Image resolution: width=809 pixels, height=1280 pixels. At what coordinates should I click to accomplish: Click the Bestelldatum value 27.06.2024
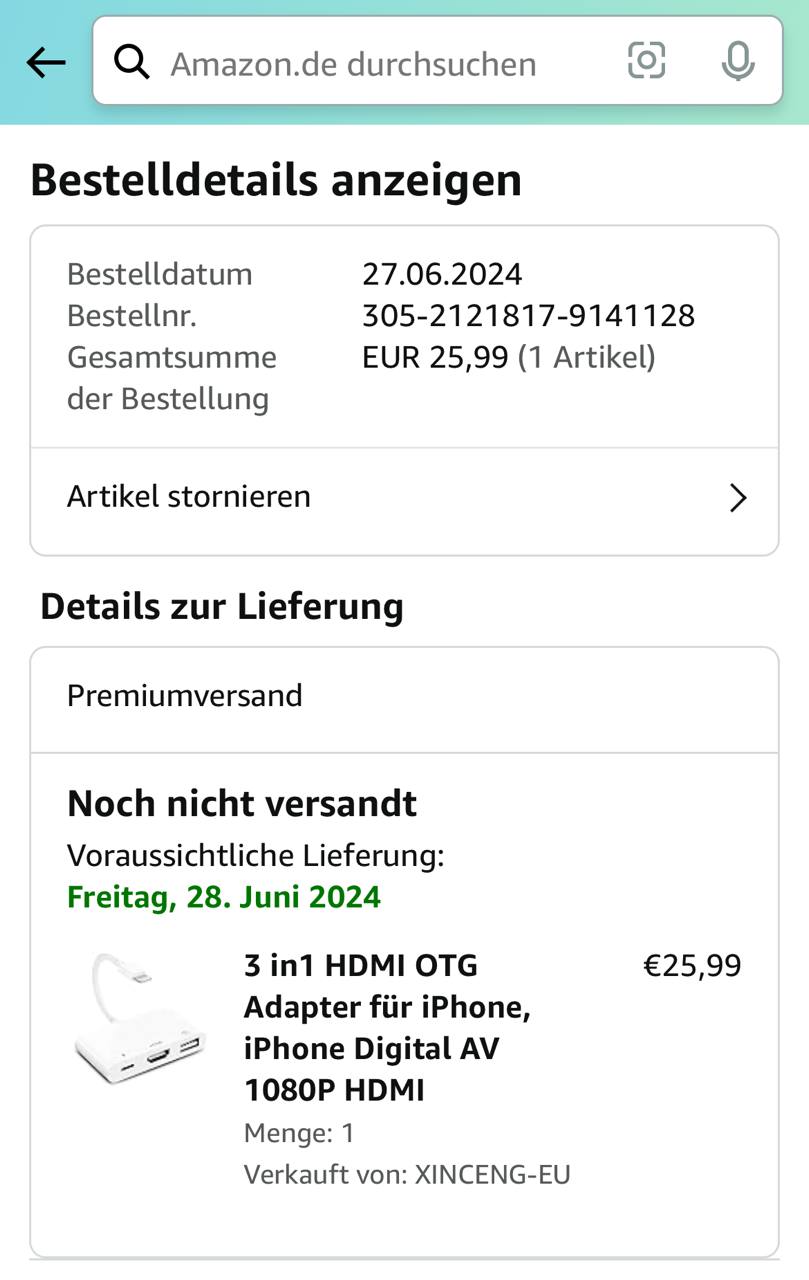click(x=442, y=274)
